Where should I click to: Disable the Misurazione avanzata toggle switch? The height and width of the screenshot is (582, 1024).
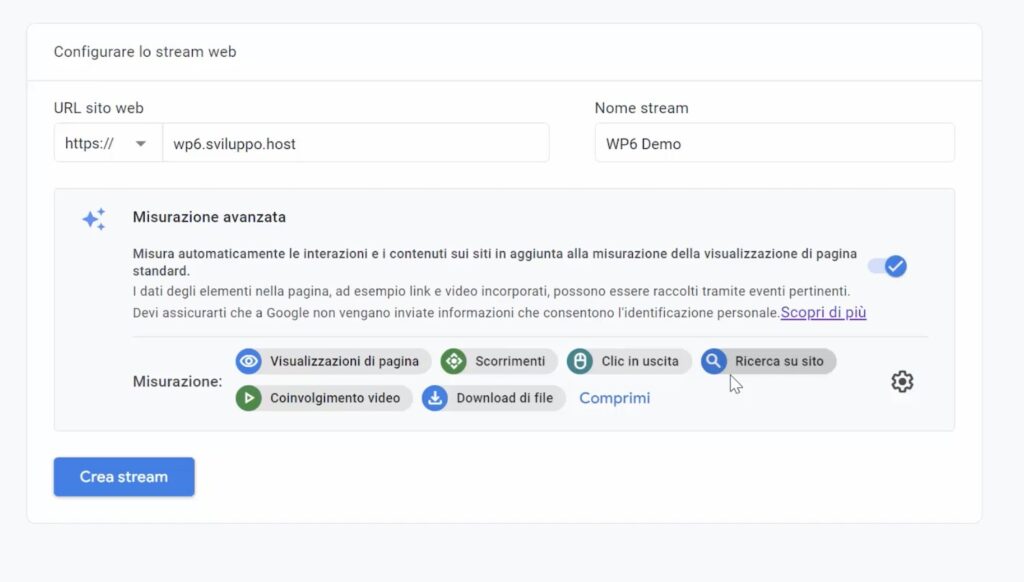point(887,266)
